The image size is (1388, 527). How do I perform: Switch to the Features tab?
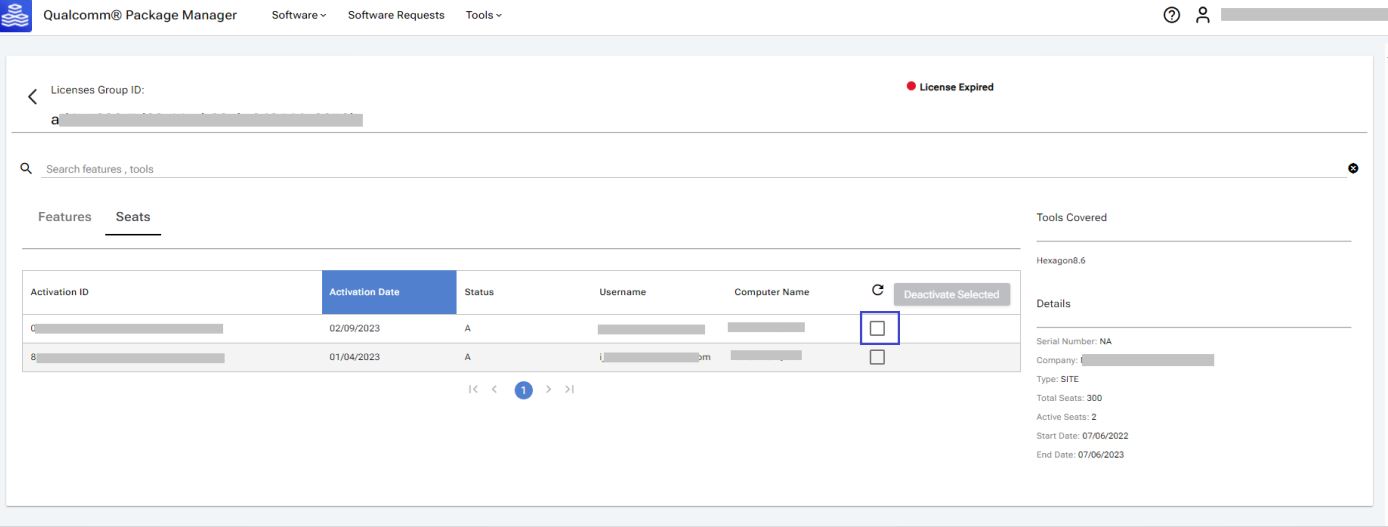64,217
